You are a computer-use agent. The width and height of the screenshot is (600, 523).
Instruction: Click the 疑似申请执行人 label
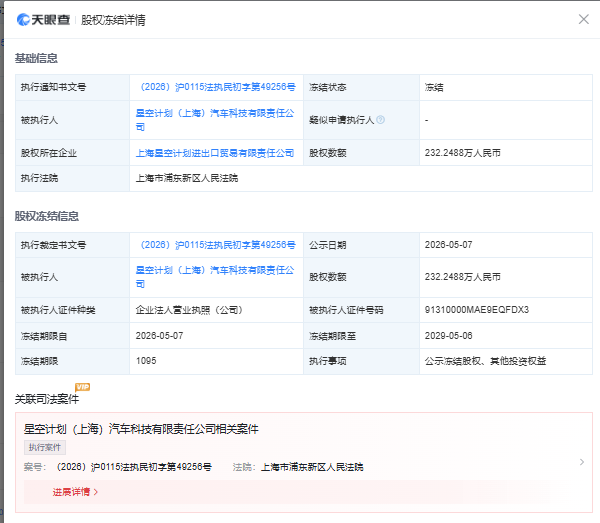click(341, 120)
